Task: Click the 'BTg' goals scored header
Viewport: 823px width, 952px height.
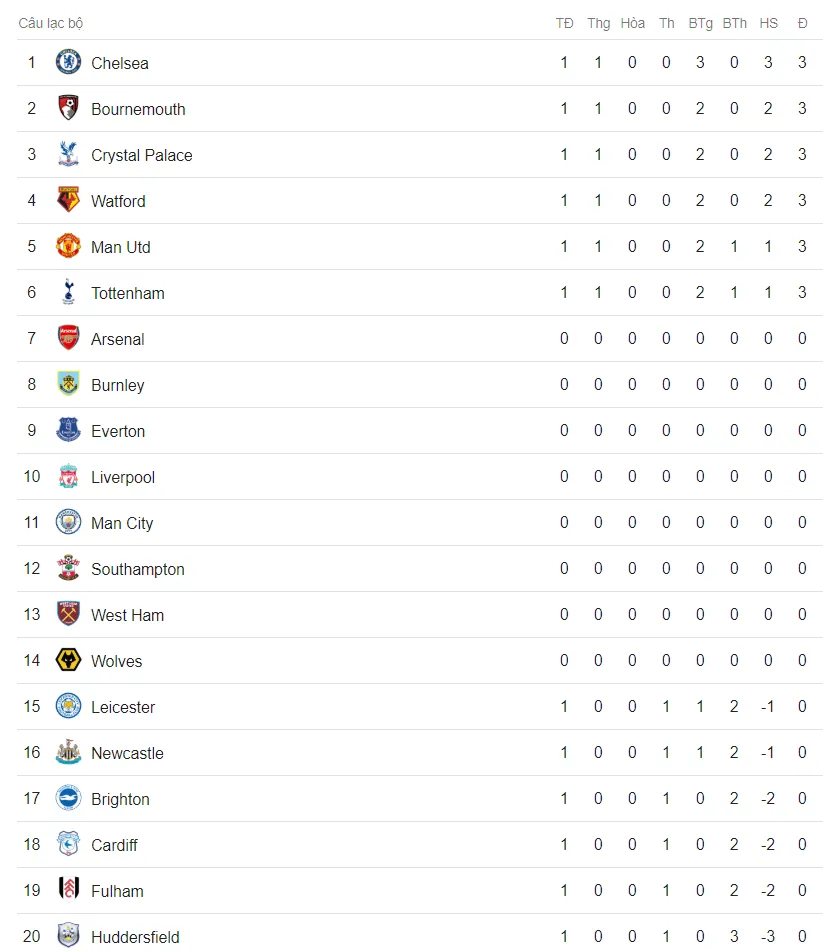Action: 700,24
